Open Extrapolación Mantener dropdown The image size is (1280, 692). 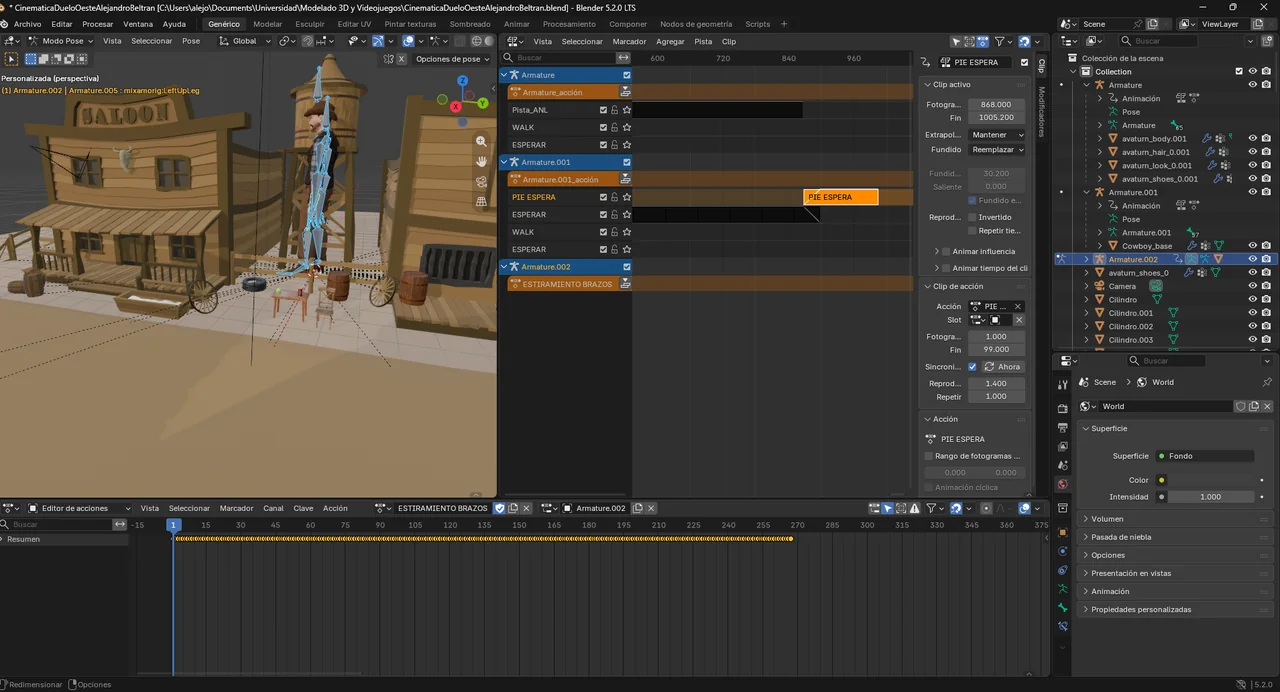[996, 135]
